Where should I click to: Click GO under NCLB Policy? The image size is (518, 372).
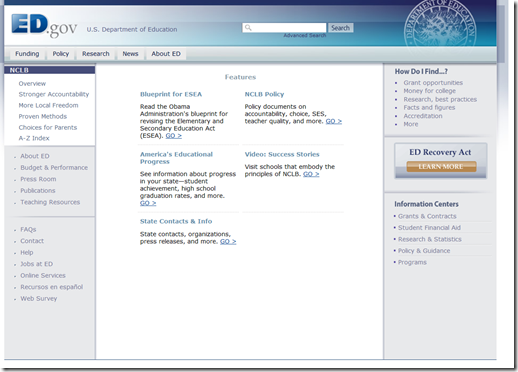pyautogui.click(x=334, y=121)
